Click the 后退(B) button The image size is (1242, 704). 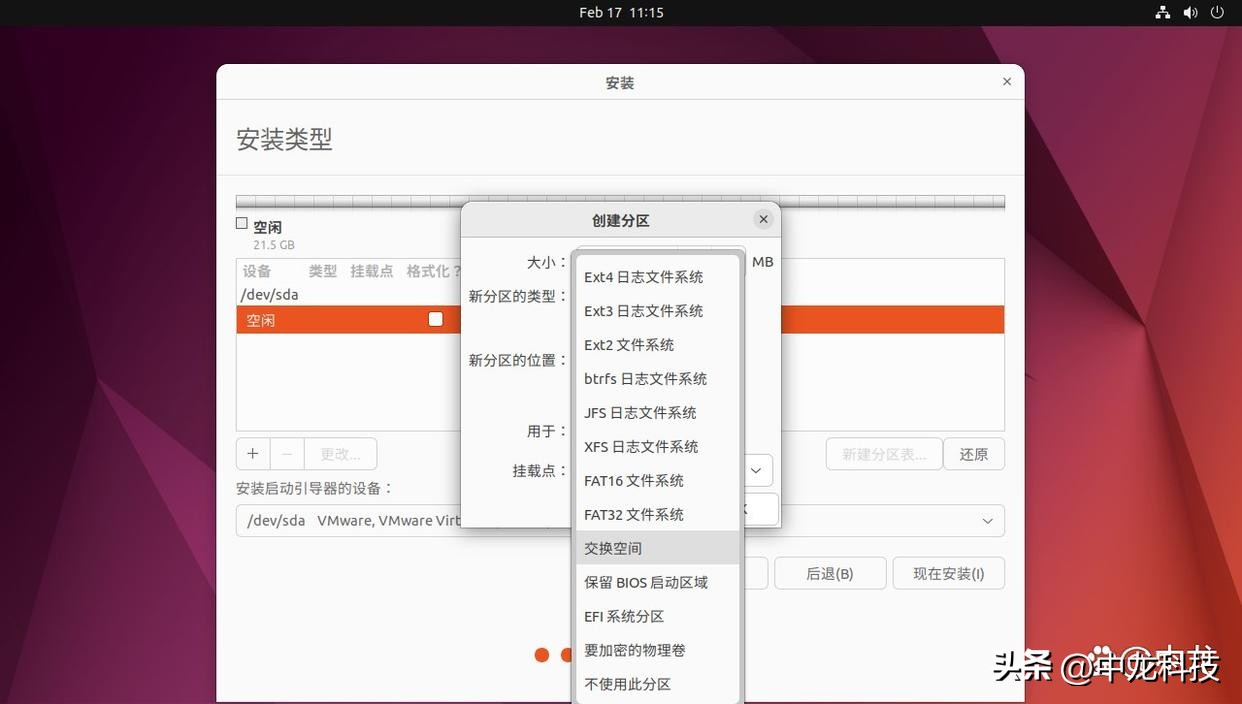pyautogui.click(x=830, y=572)
